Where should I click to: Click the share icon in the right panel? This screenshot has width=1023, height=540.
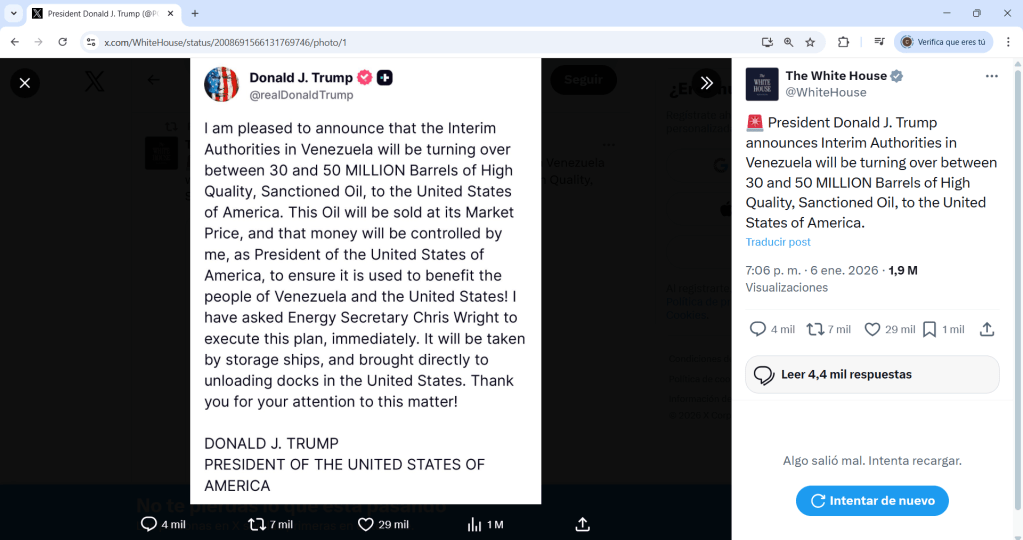(x=987, y=329)
